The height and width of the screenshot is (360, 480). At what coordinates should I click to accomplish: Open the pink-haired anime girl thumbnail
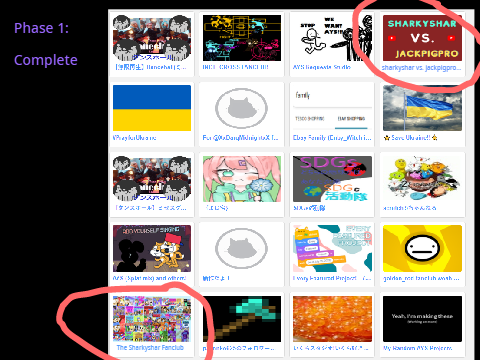tap(242, 179)
